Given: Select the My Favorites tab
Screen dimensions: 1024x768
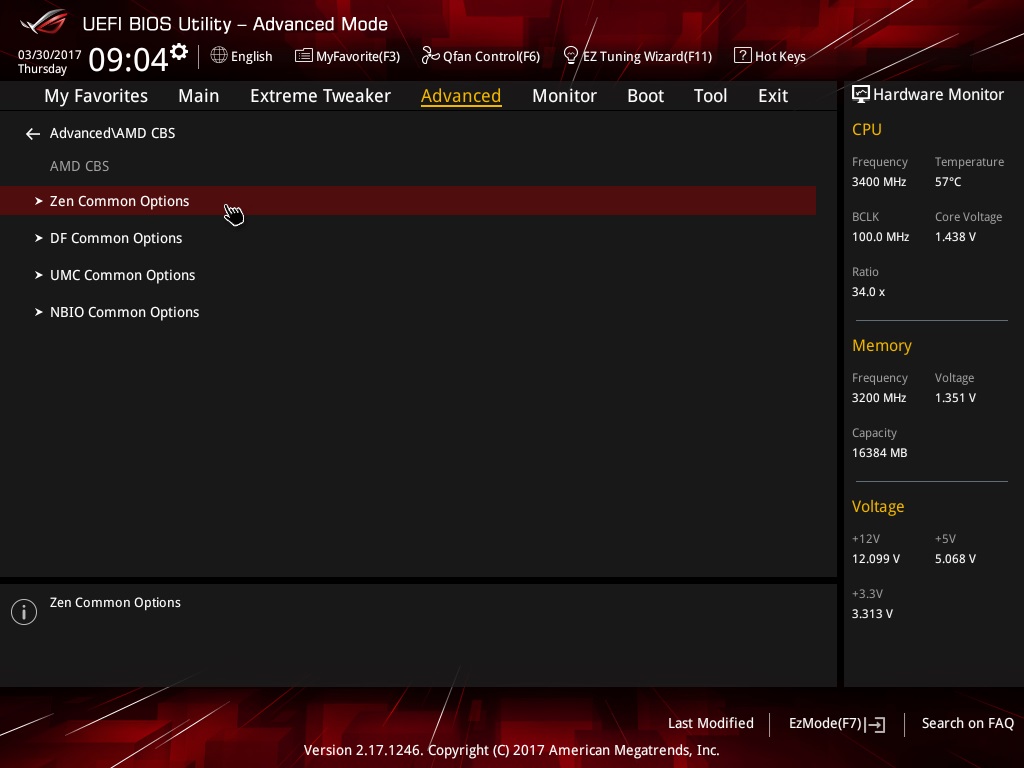Looking at the screenshot, I should click(96, 96).
